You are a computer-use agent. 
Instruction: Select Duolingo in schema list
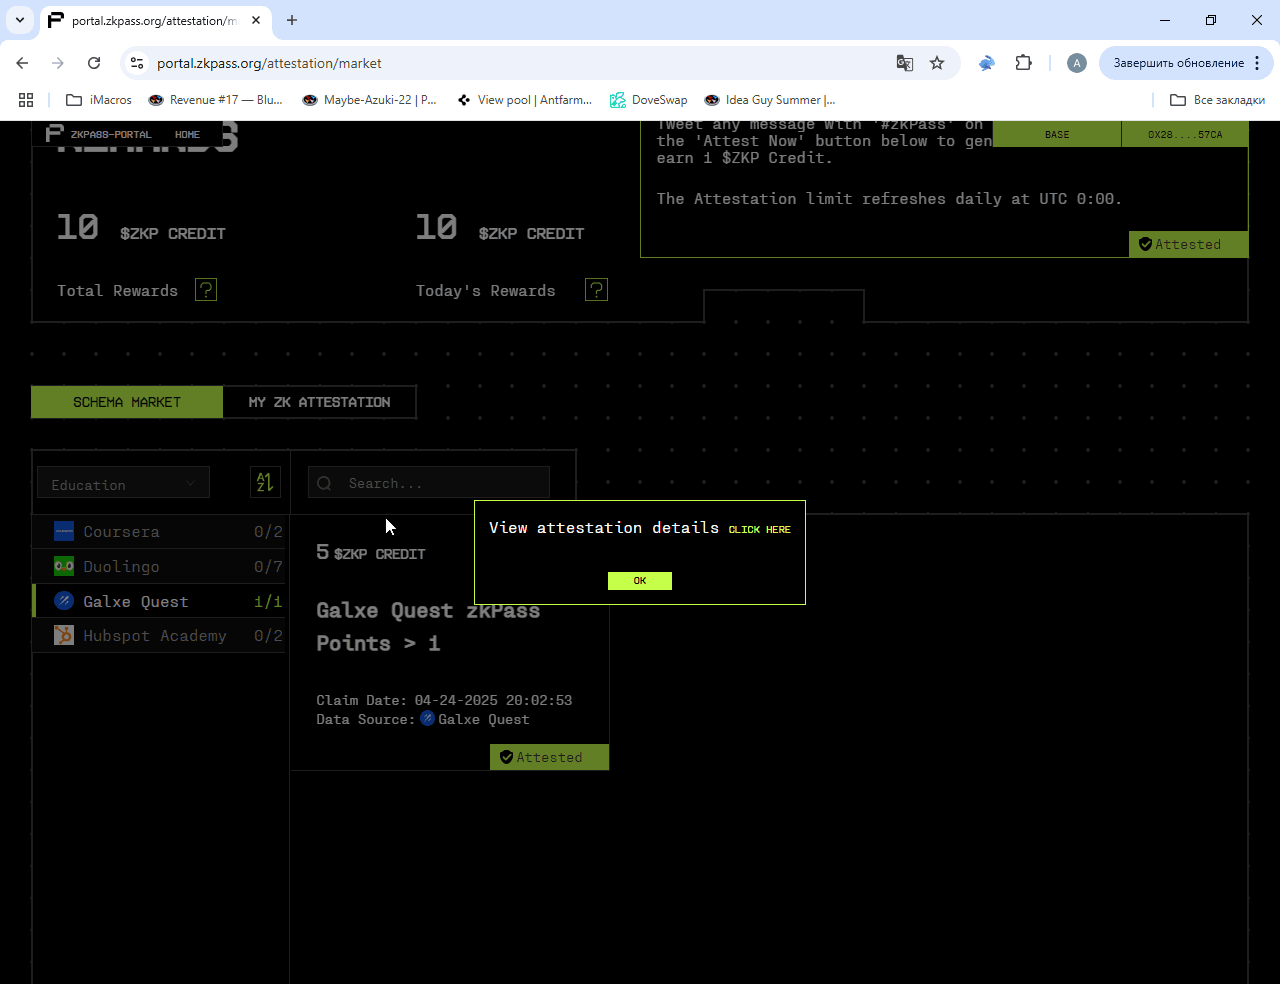click(160, 567)
